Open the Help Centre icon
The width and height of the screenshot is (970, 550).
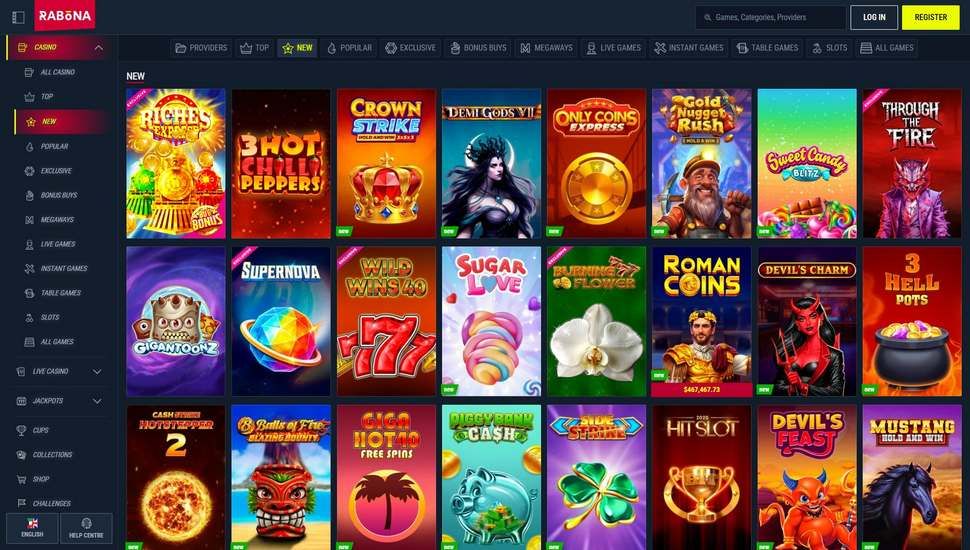click(86, 523)
